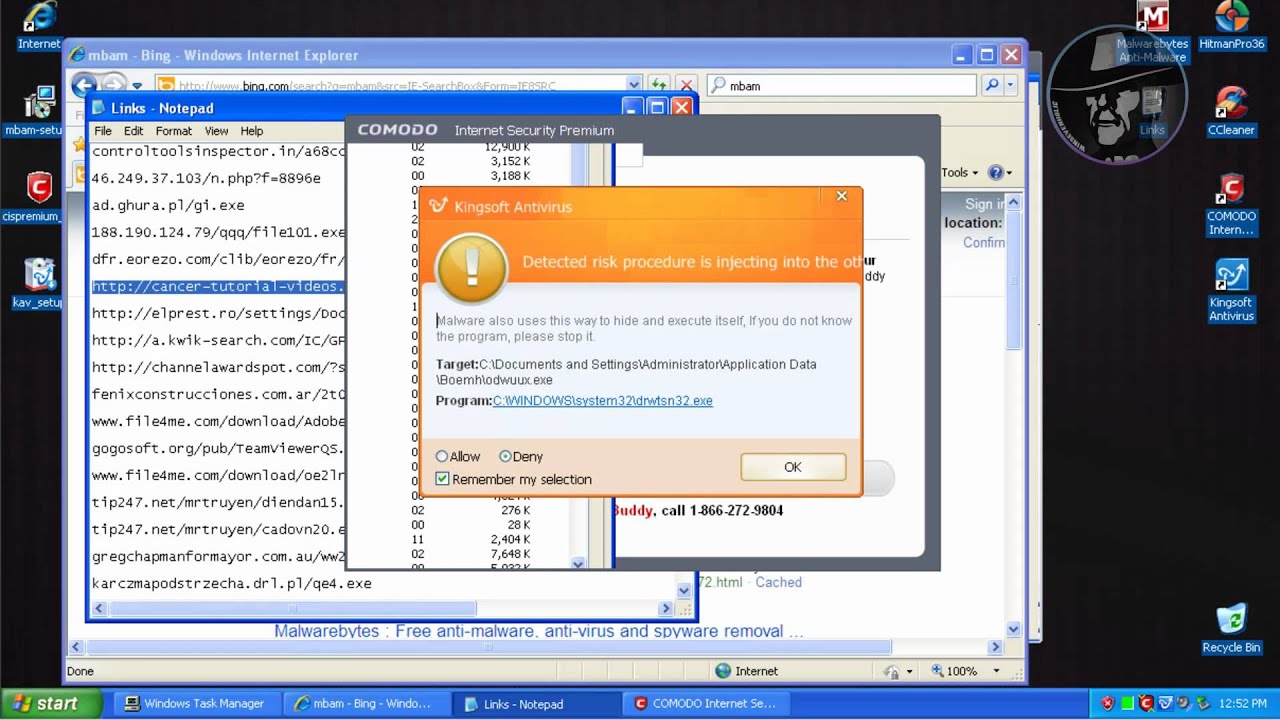Open Notepad Help menu
This screenshot has height=720, width=1280.
pyautogui.click(x=252, y=131)
